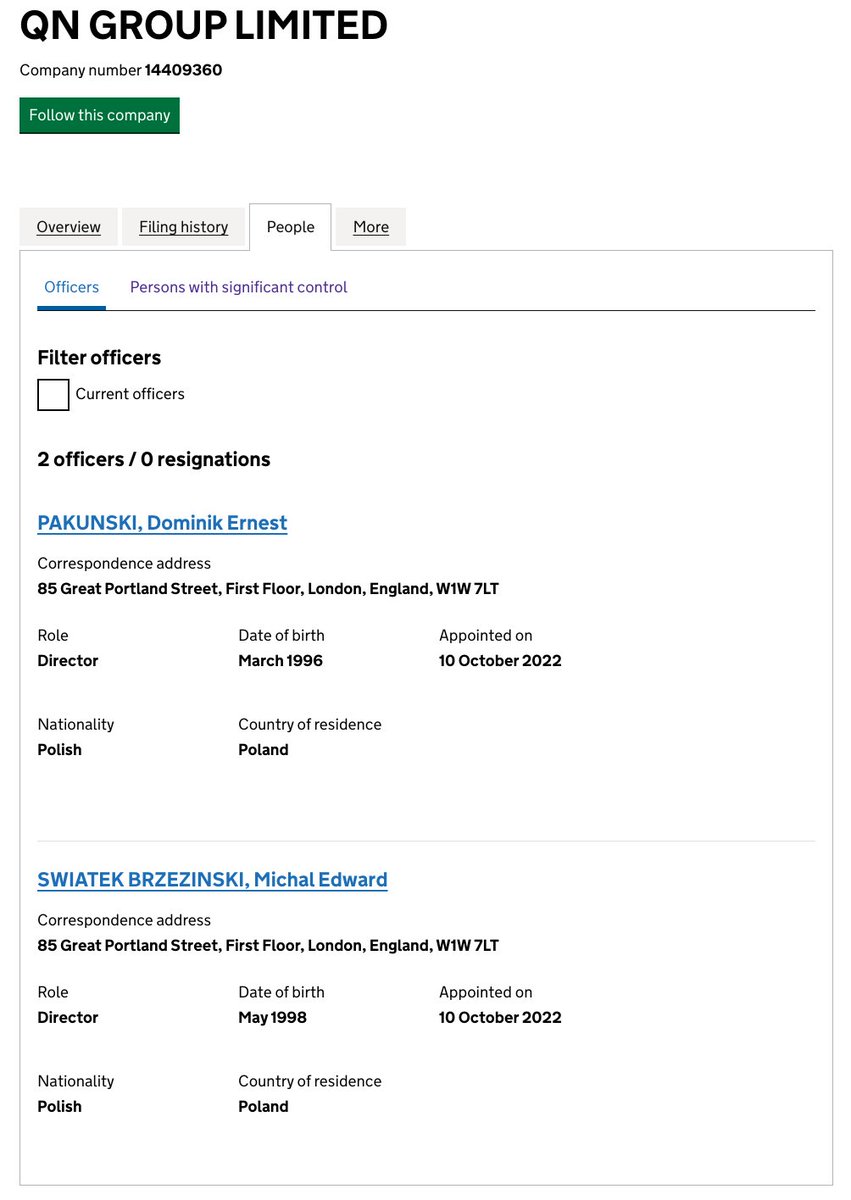Select the People tab
The width and height of the screenshot is (851, 1200).
[290, 227]
